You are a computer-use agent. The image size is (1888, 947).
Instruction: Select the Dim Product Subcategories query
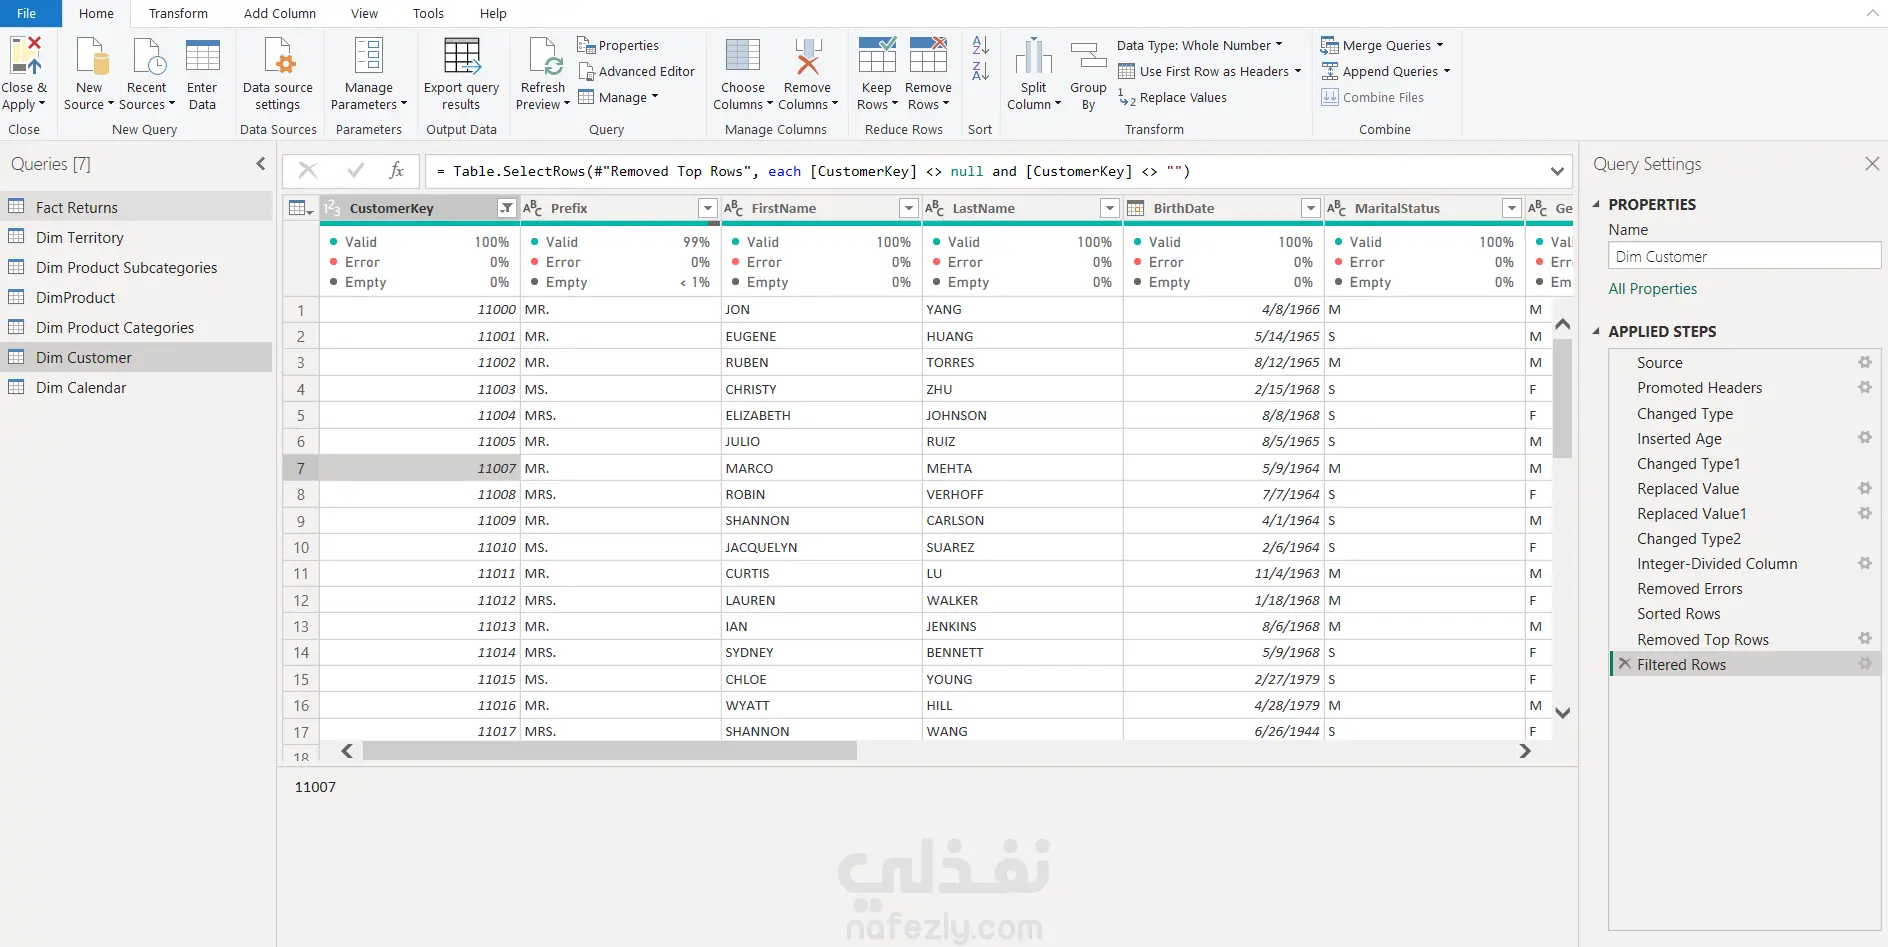[x=136, y=267]
